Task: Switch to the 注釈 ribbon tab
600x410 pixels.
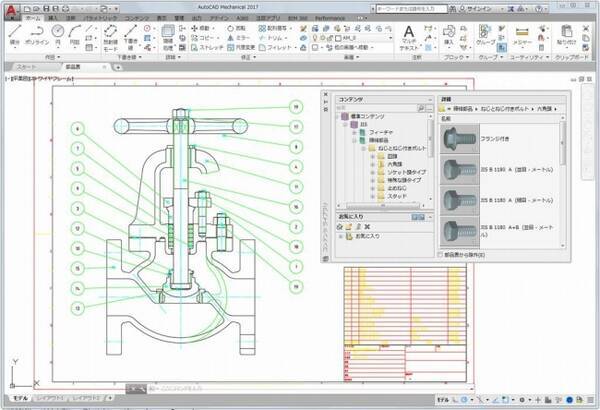Action: click(x=69, y=18)
